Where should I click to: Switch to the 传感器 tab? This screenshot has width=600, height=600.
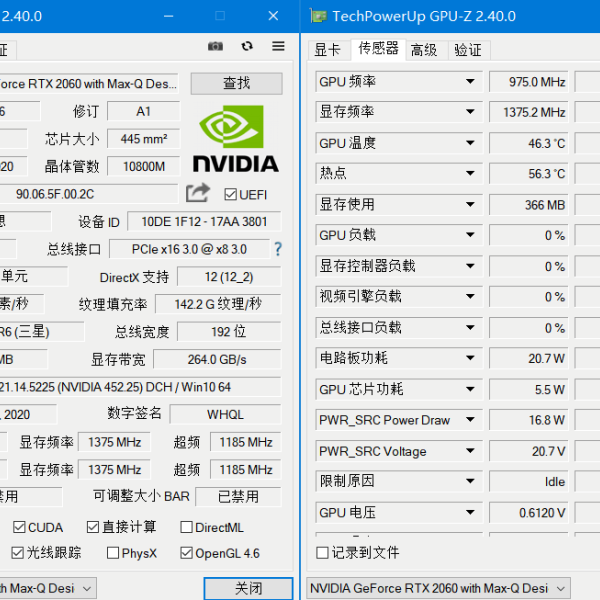[x=378, y=49]
